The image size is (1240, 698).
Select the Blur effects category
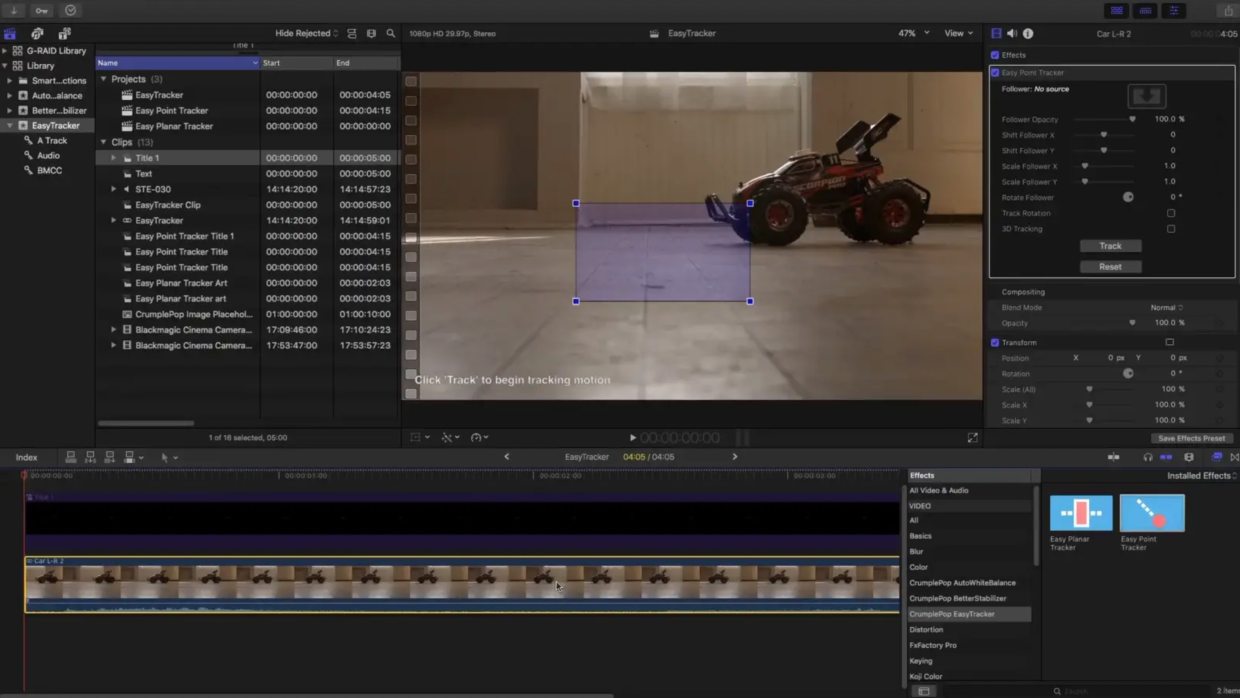[916, 552]
